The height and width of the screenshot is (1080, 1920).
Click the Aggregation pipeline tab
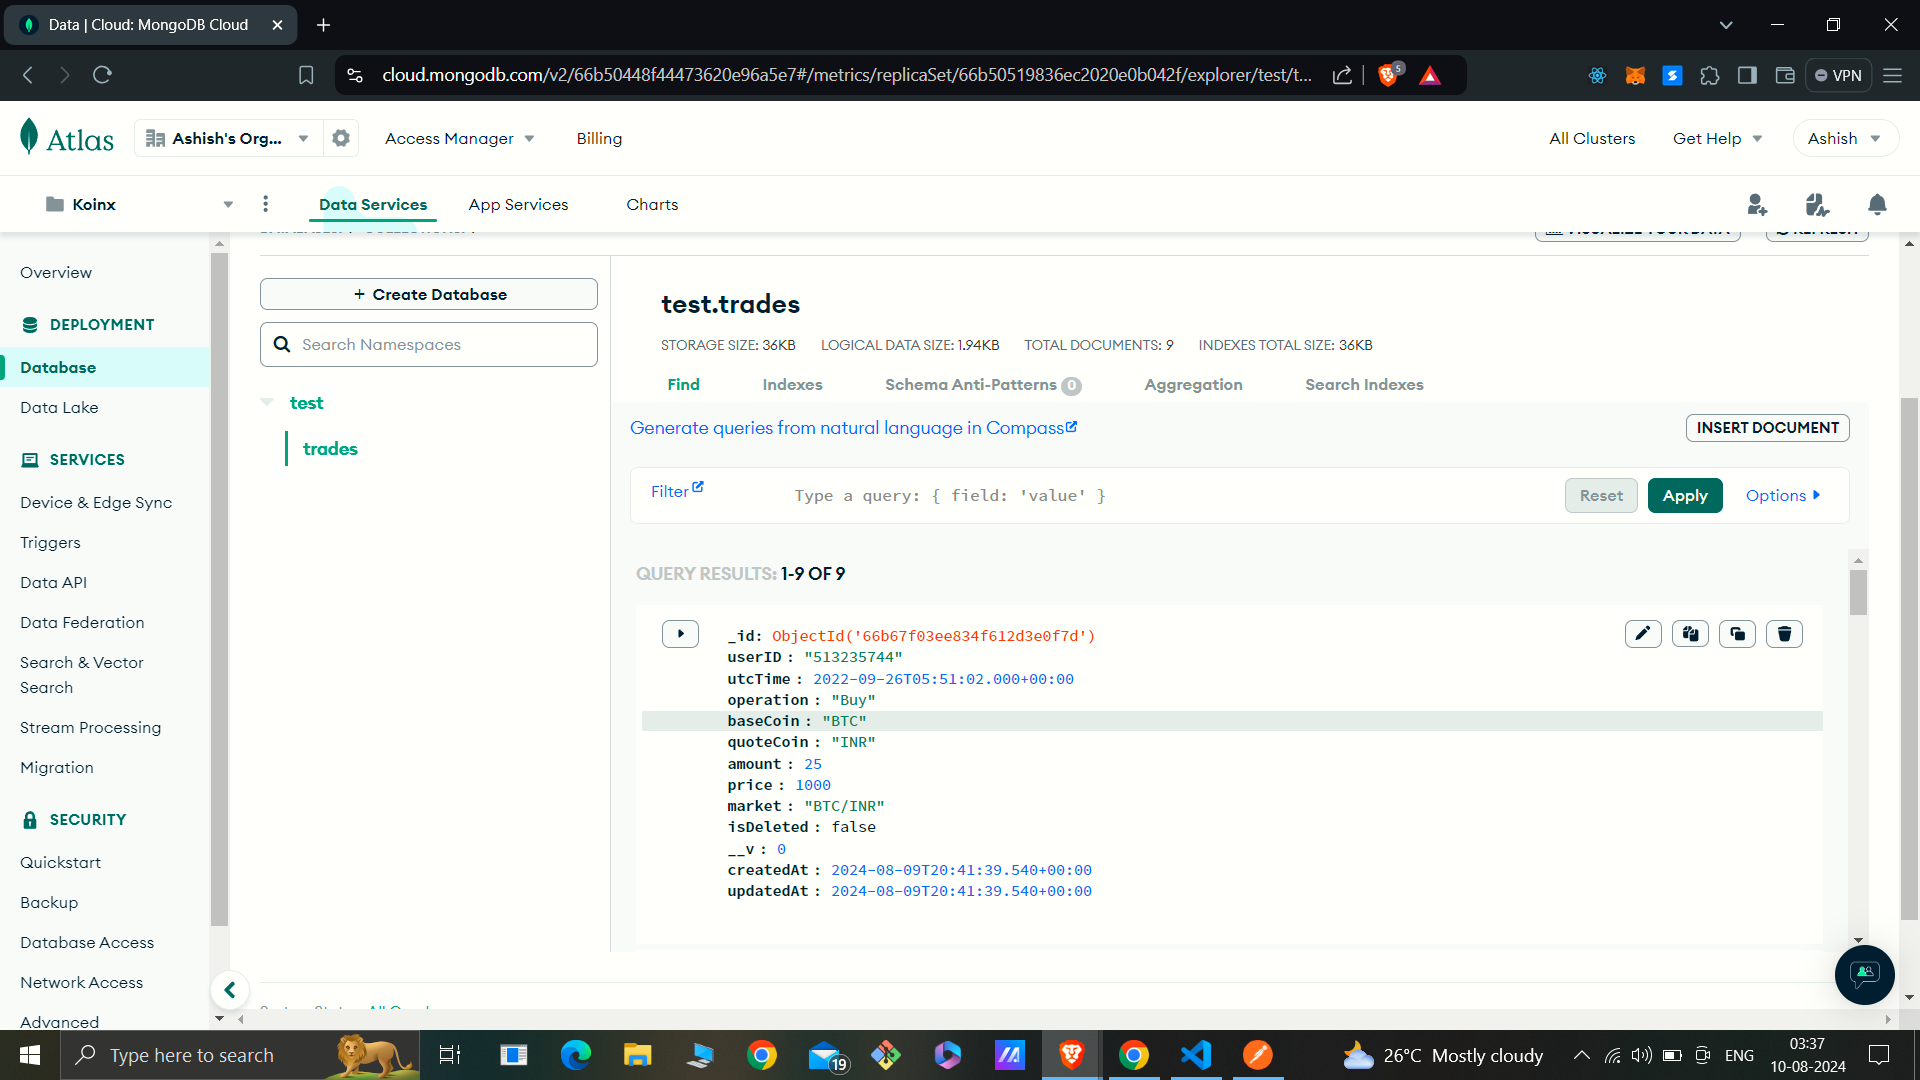tap(1193, 384)
